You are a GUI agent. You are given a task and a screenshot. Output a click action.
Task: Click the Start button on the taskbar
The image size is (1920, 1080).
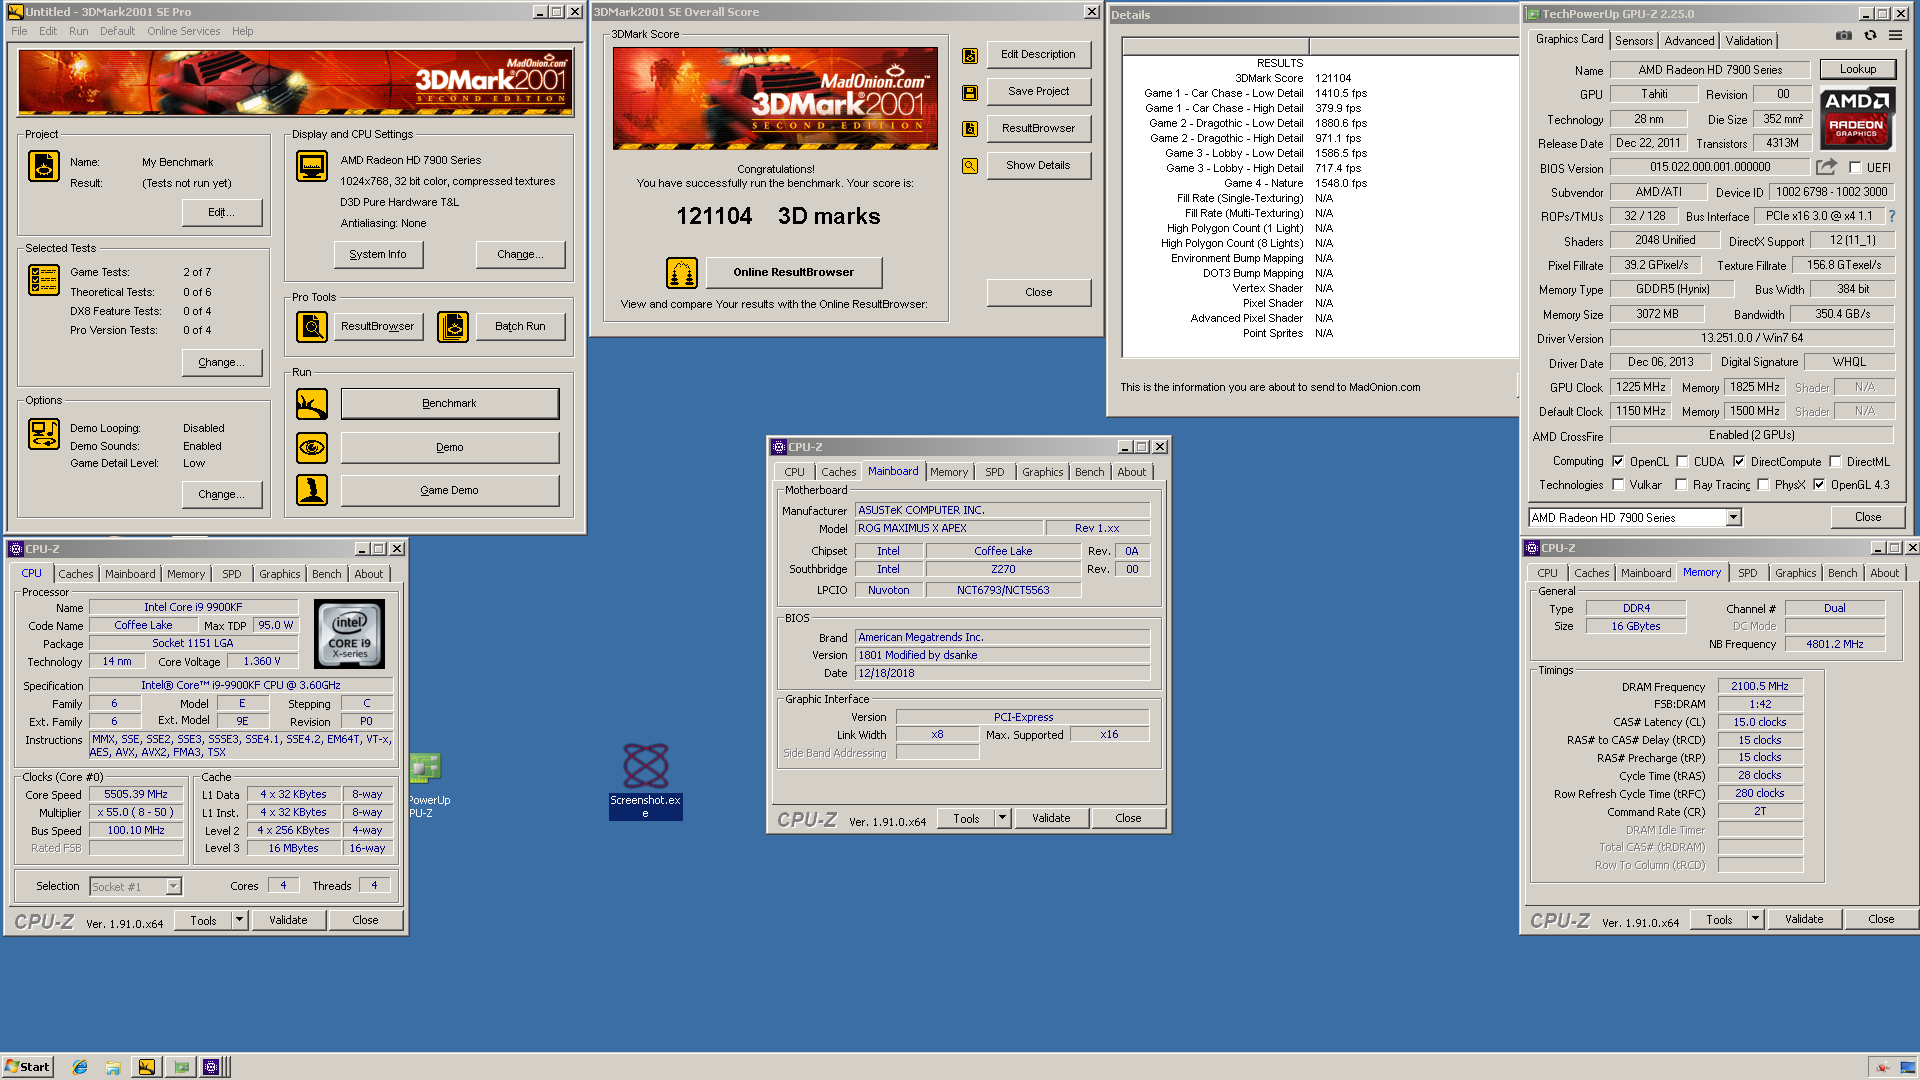[x=27, y=1067]
